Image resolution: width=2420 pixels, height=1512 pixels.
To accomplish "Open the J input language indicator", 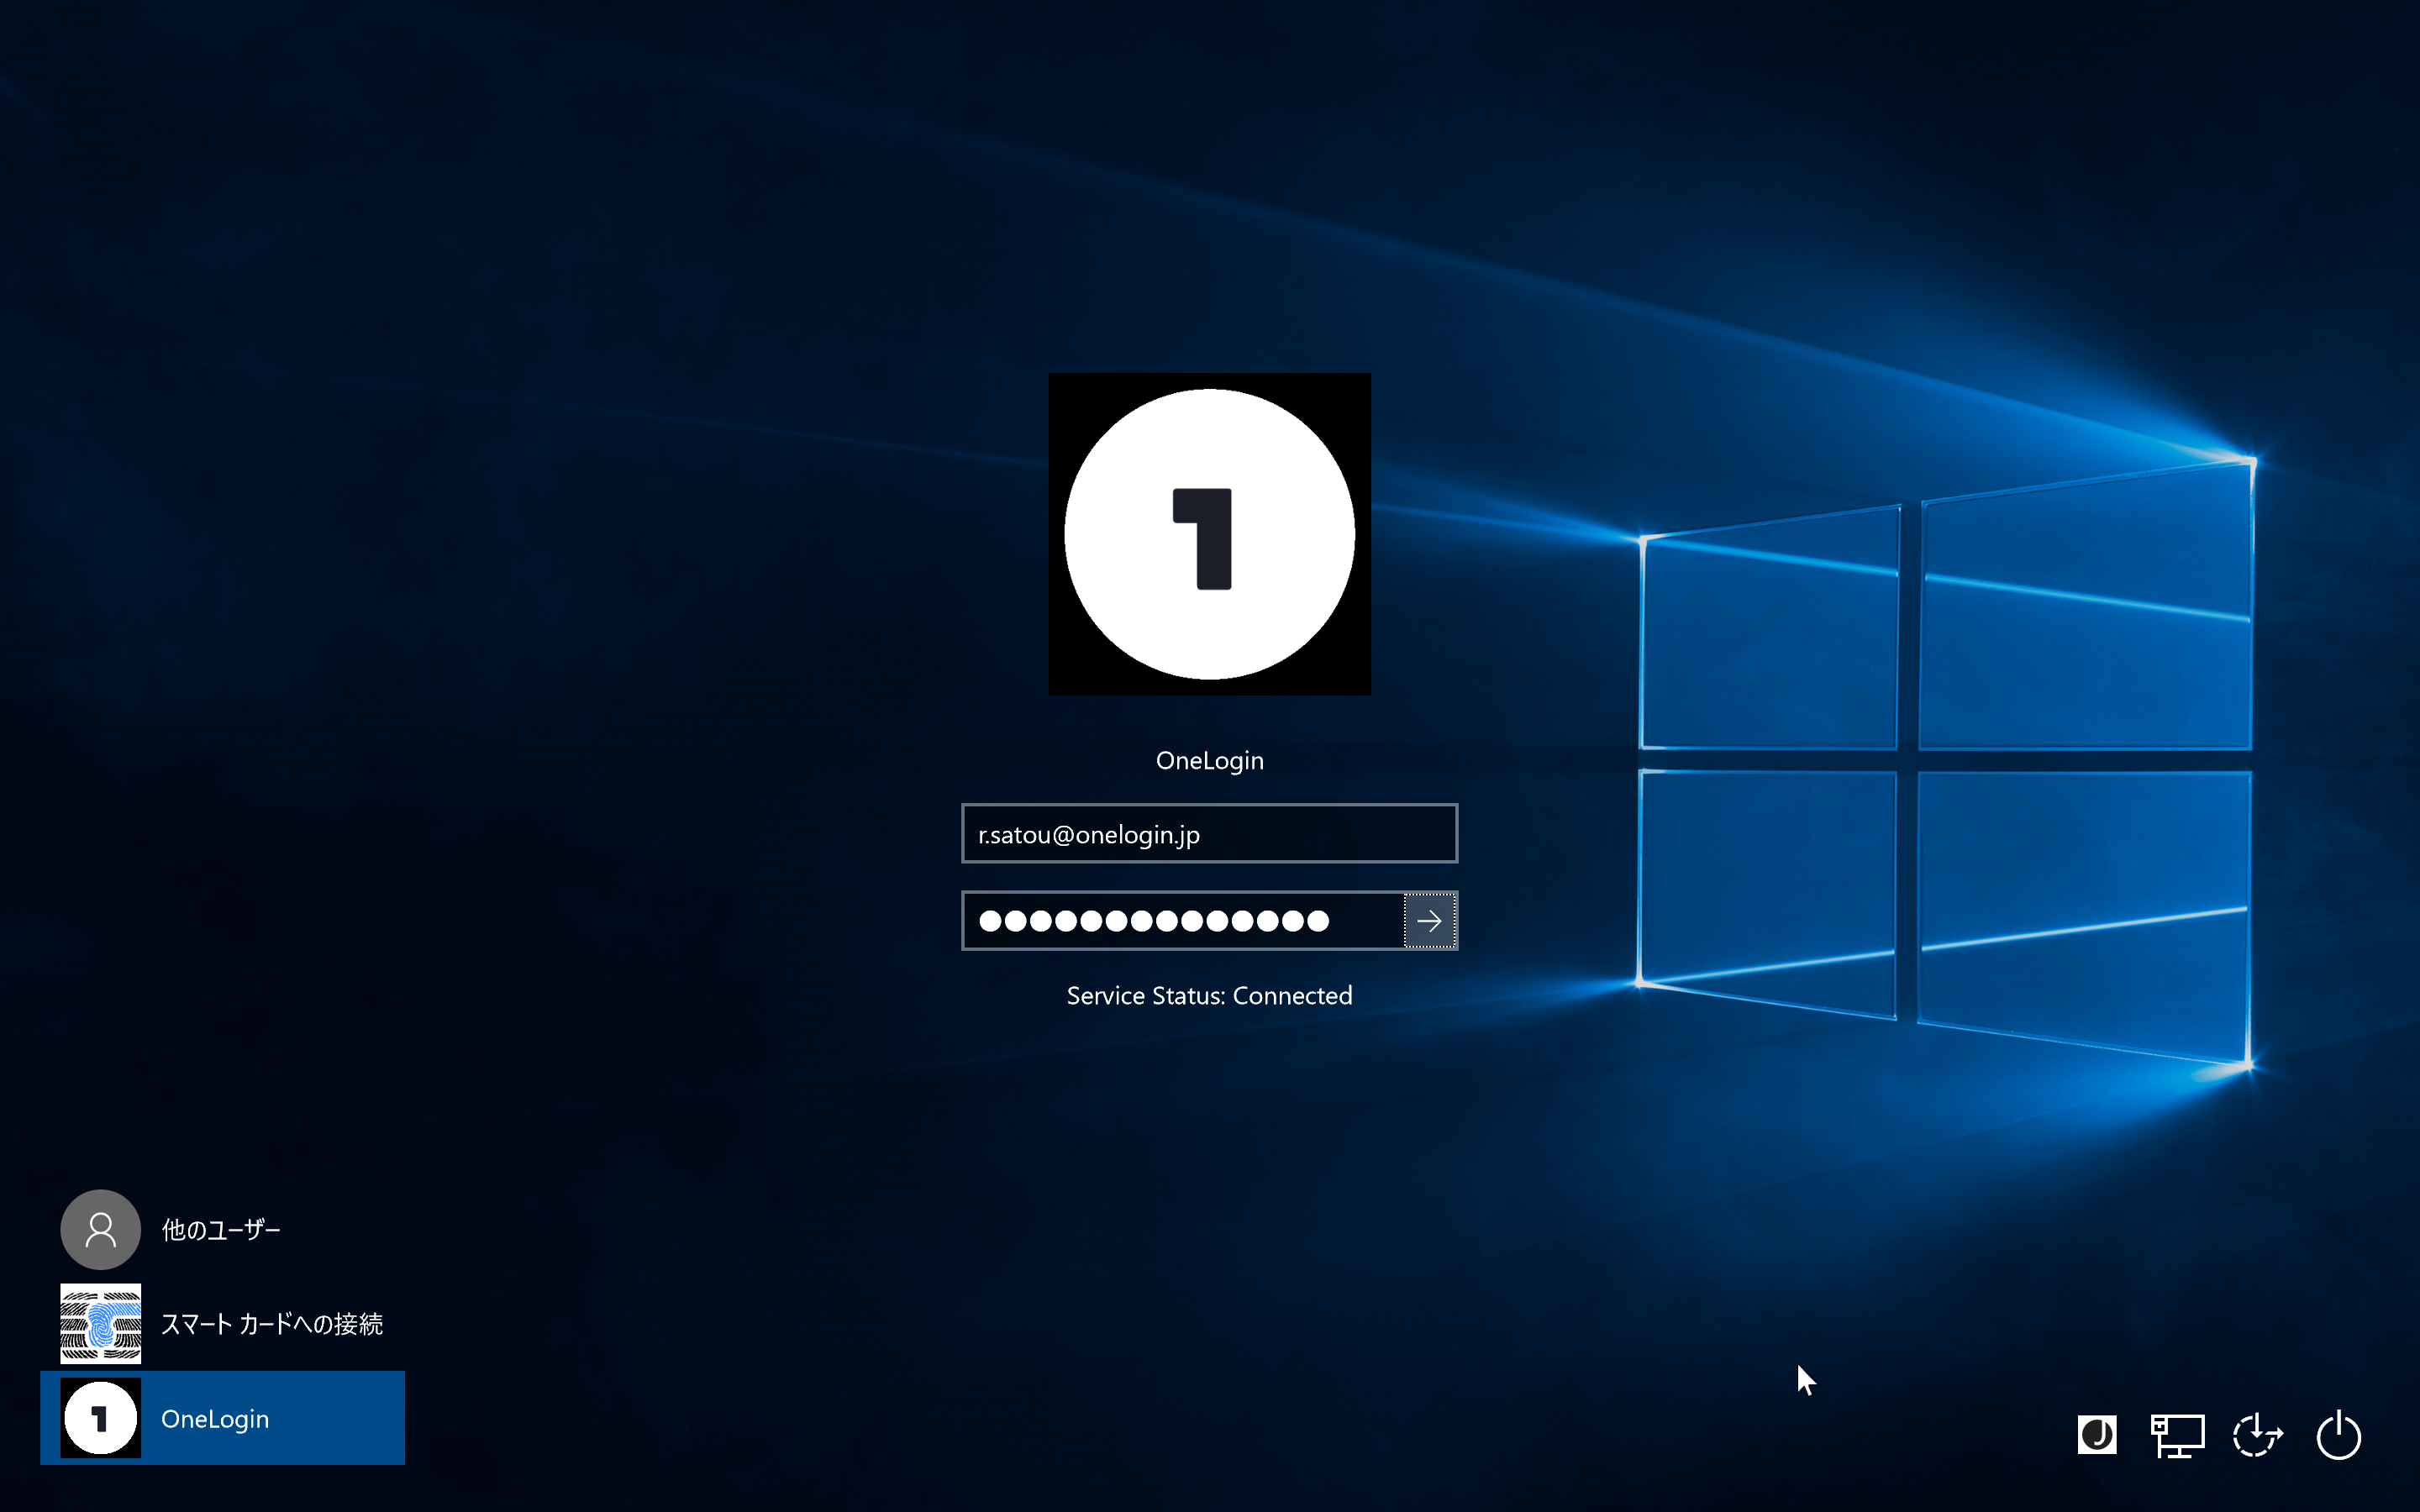I will (2097, 1435).
